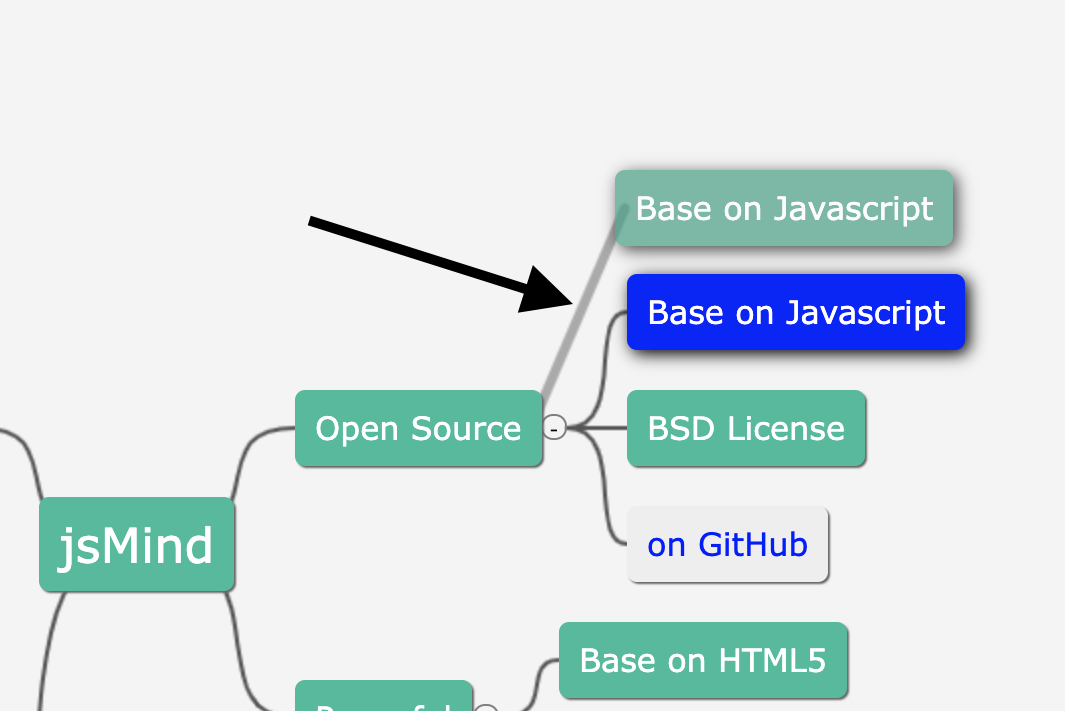The image size is (1065, 711).
Task: Select the BSD License node
Action: (x=746, y=428)
